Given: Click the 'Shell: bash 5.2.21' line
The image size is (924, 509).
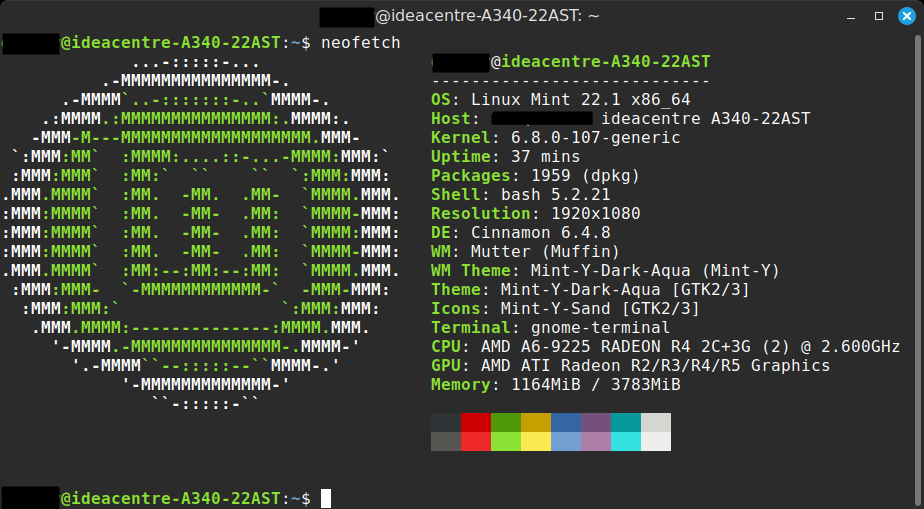Looking at the screenshot, I should (520, 194).
